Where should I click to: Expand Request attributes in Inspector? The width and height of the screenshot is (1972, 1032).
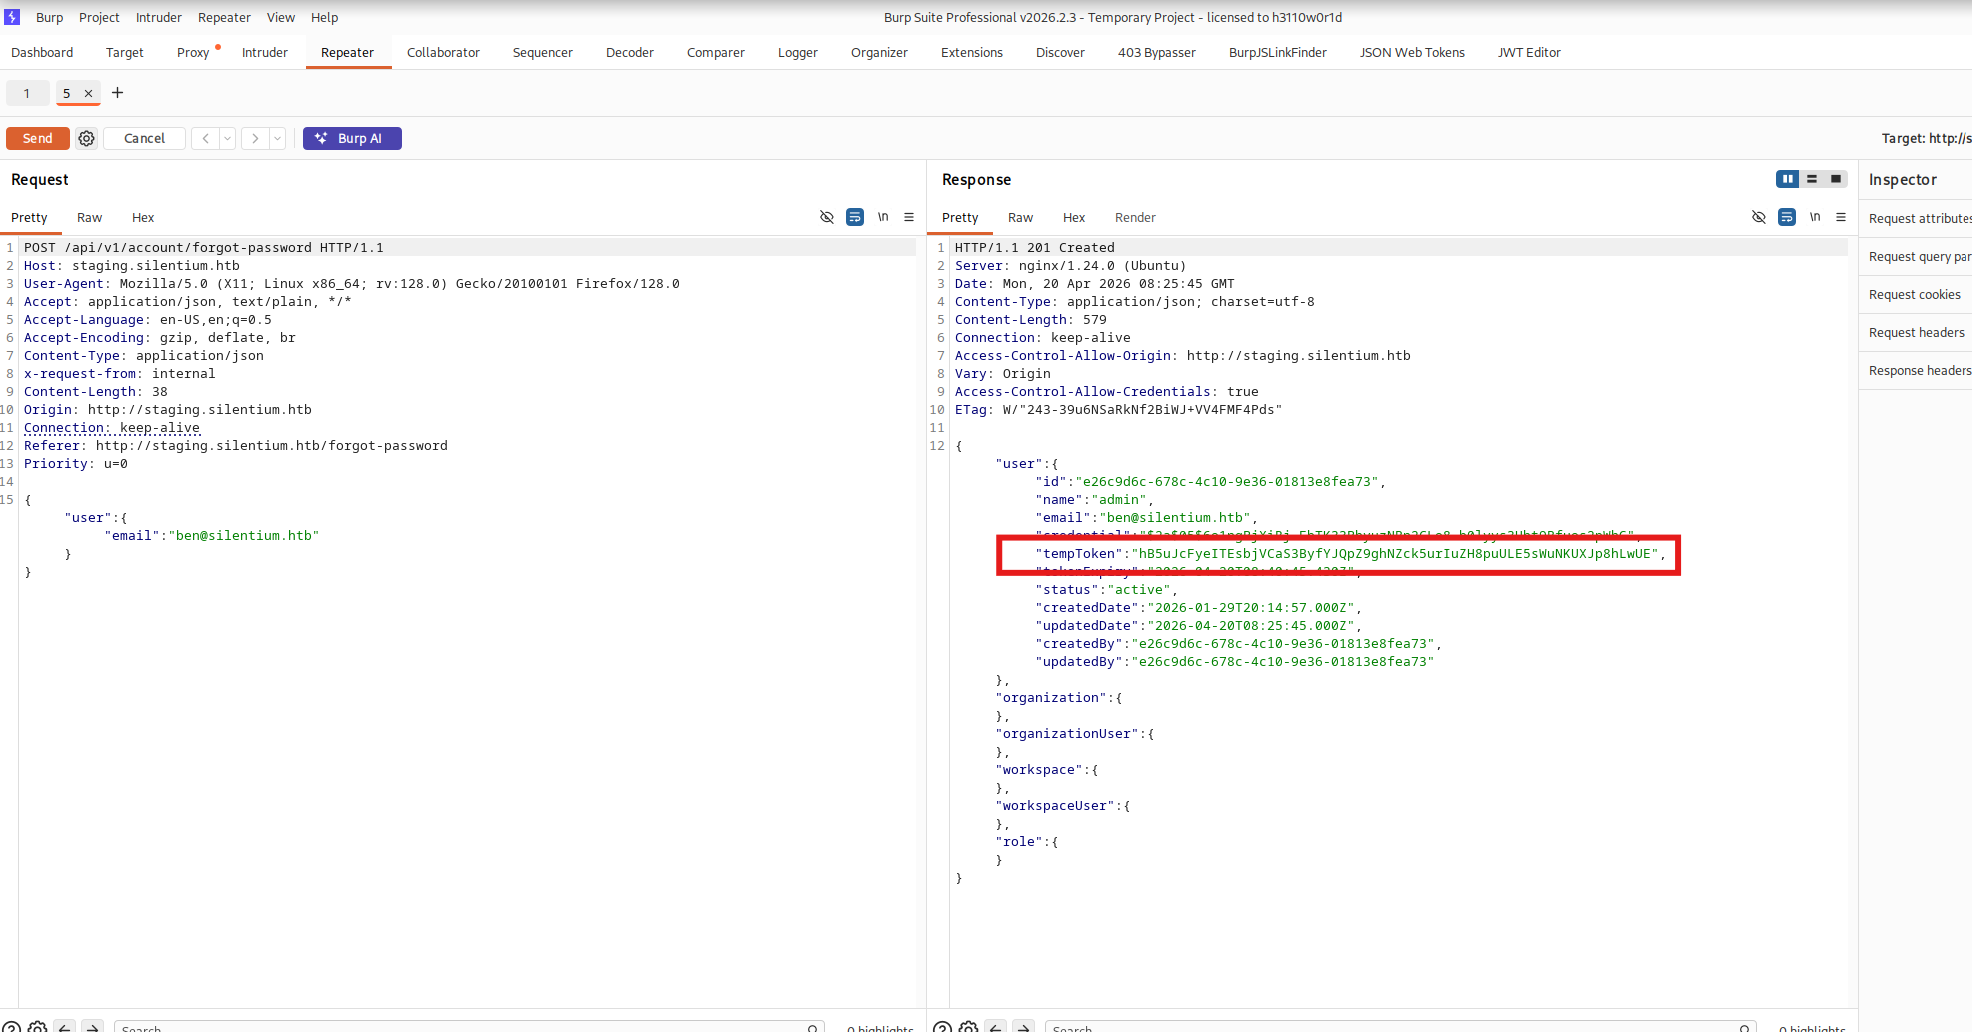point(1915,219)
